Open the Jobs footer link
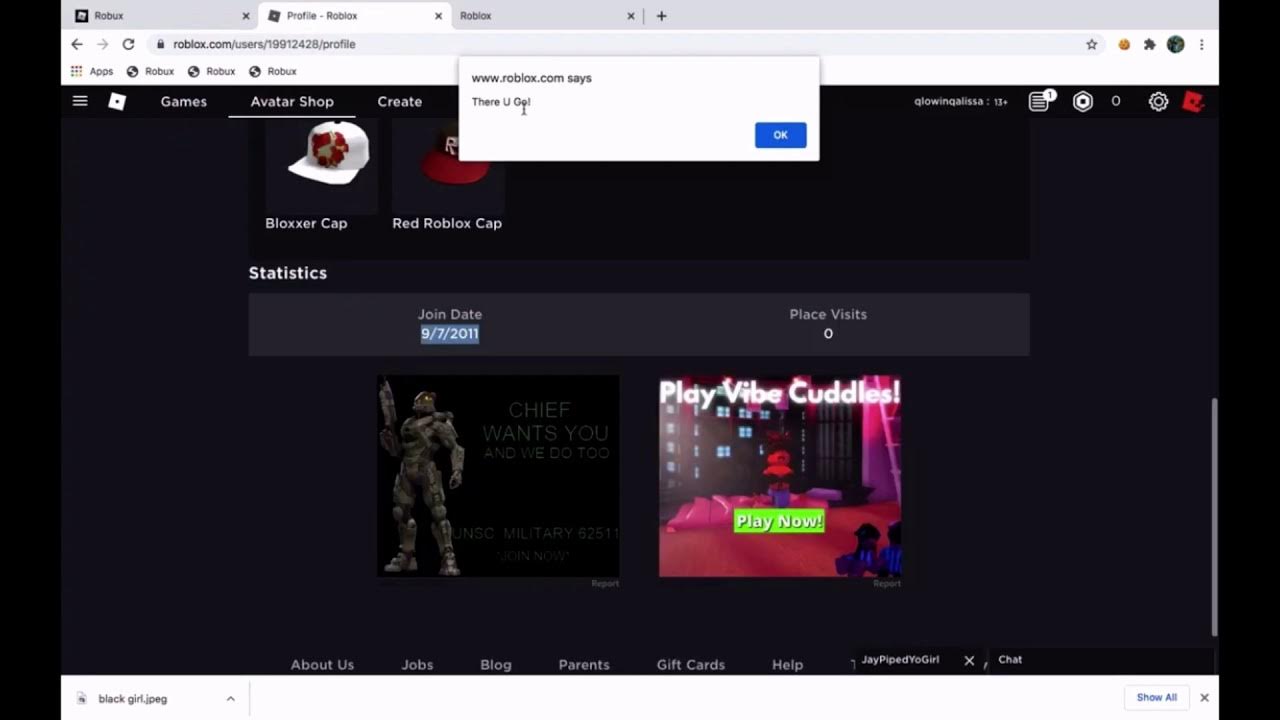Screen dimensions: 1280x720 click(x=417, y=665)
